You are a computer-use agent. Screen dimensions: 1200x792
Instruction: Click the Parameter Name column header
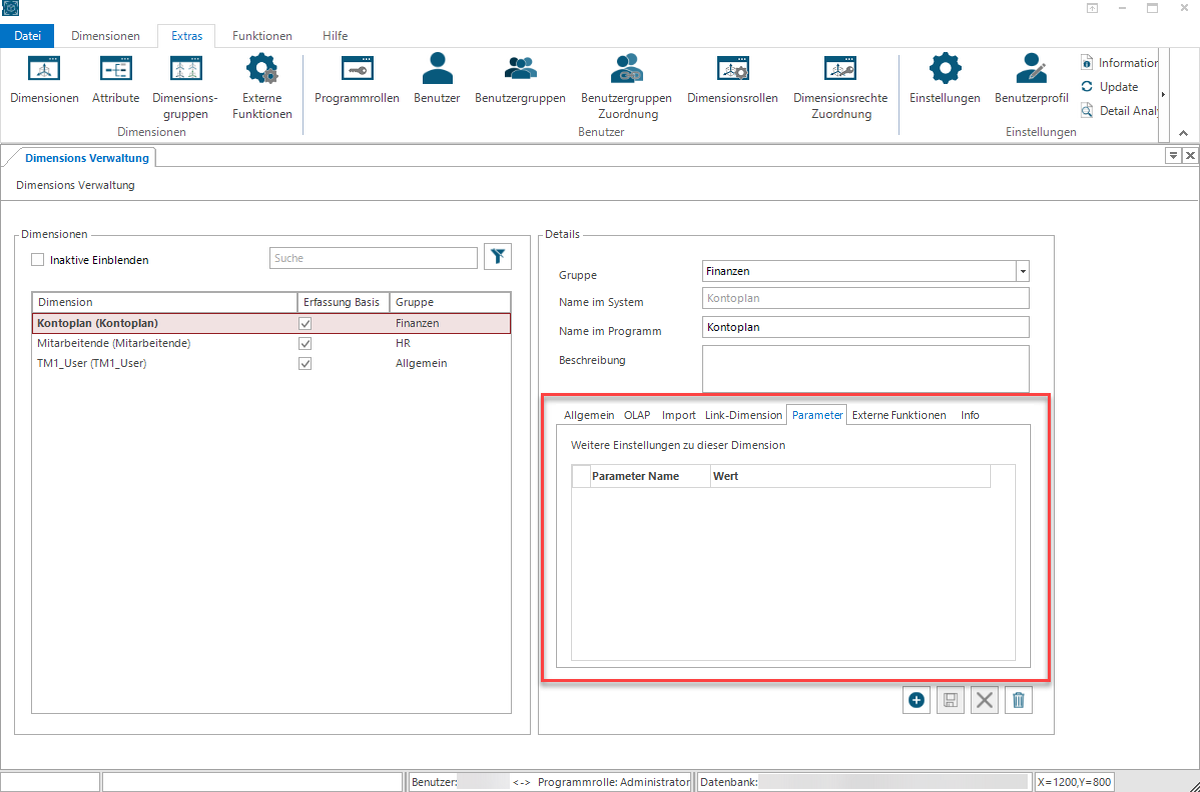(x=650, y=476)
